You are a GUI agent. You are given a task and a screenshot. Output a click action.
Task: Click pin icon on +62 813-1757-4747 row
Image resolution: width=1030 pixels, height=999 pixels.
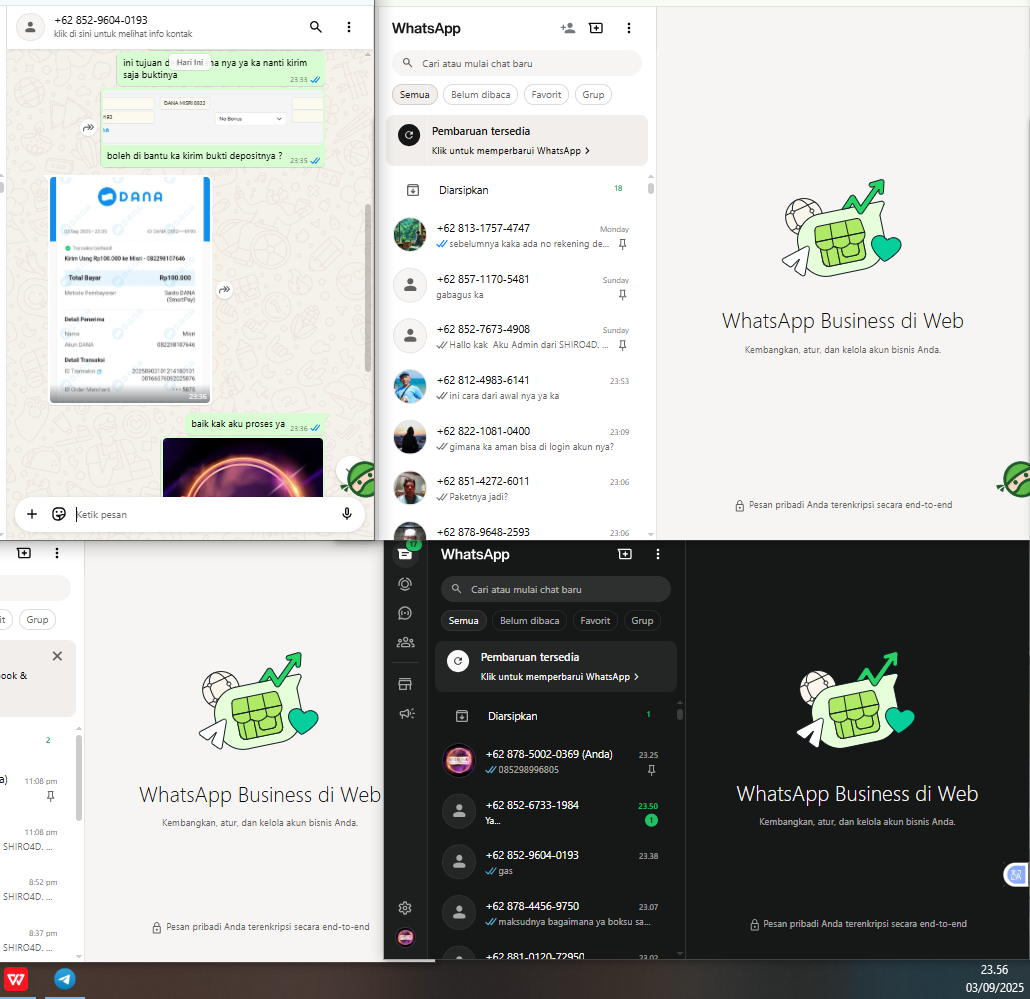pos(623,244)
